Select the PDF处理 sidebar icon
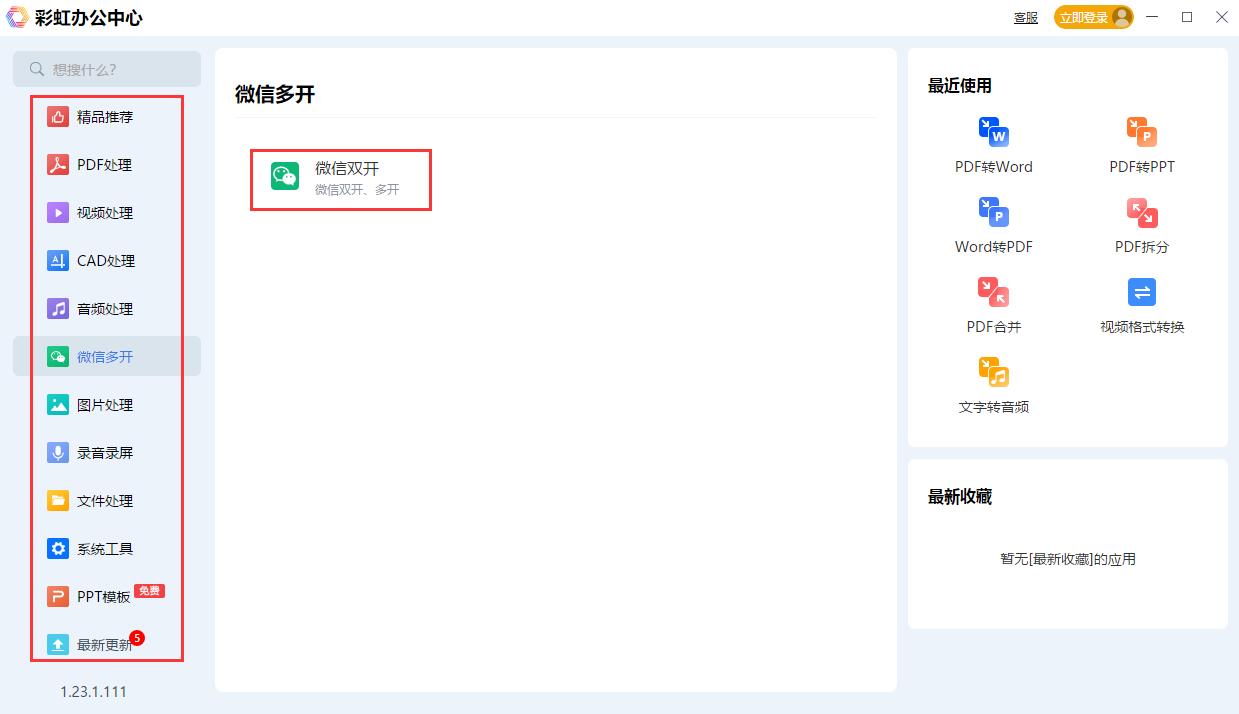The image size is (1239, 714). (58, 164)
